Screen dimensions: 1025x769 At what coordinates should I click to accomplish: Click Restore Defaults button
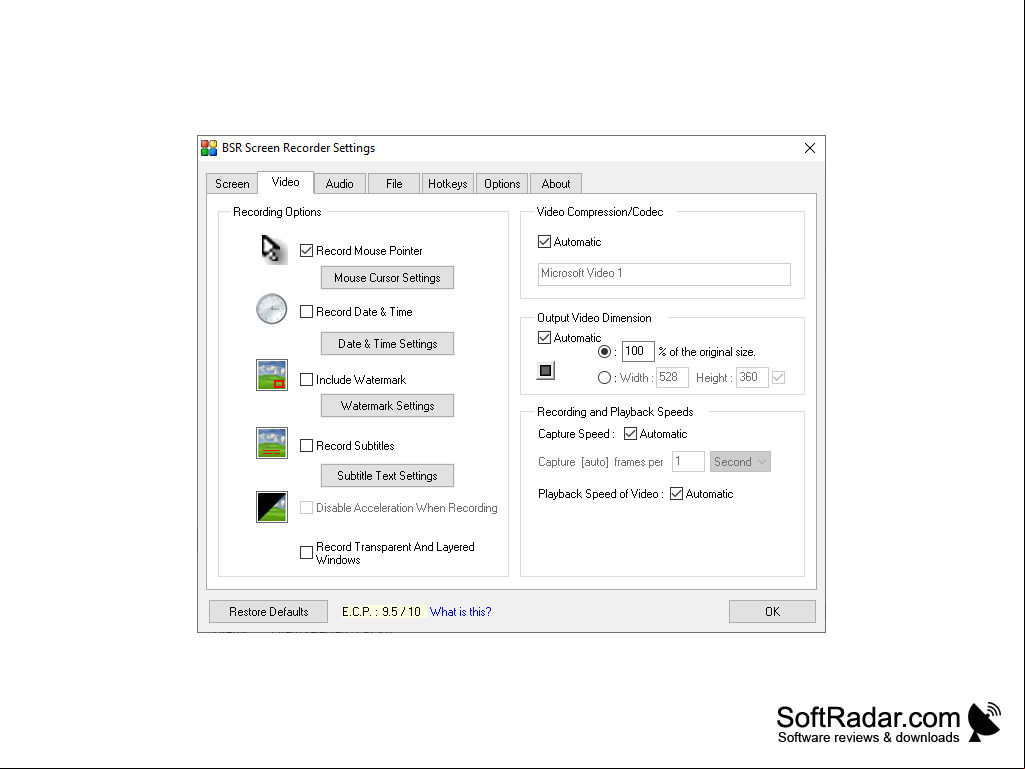(269, 611)
